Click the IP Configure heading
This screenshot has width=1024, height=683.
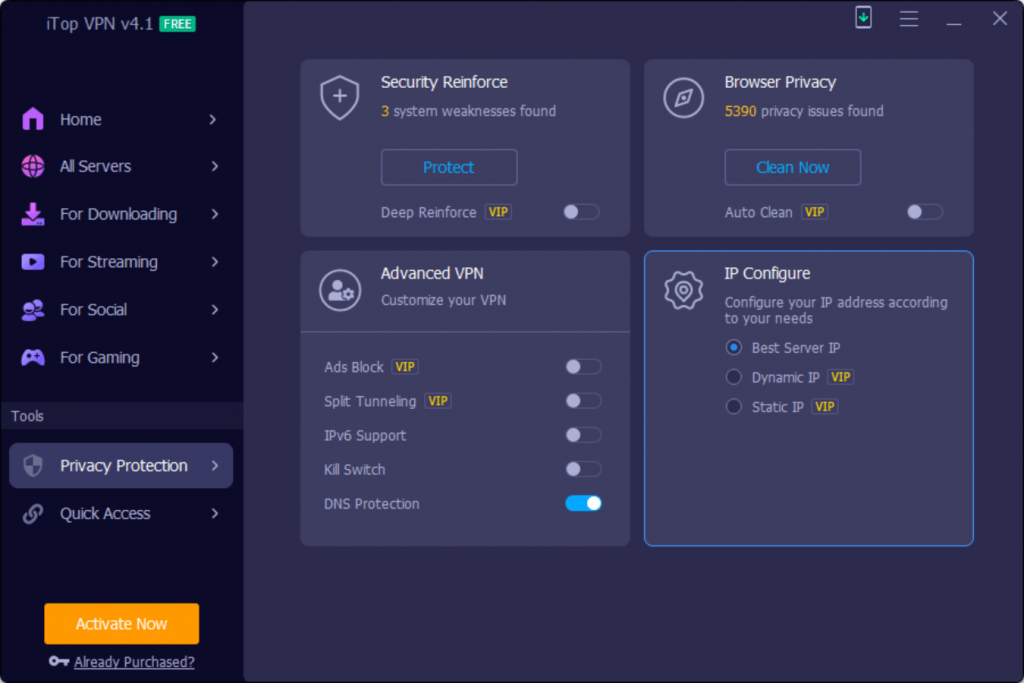[x=767, y=274]
